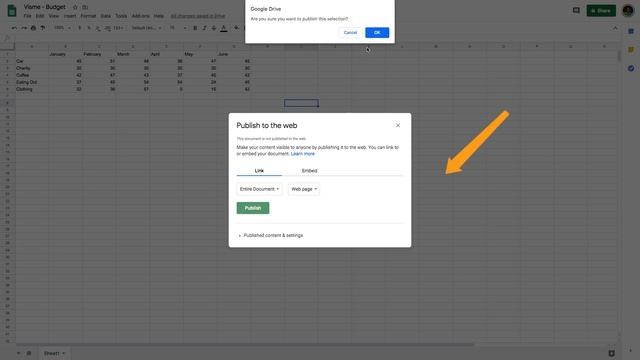Open the Add-ons menu
Image resolution: width=640 pixels, height=360 pixels.
pos(140,16)
